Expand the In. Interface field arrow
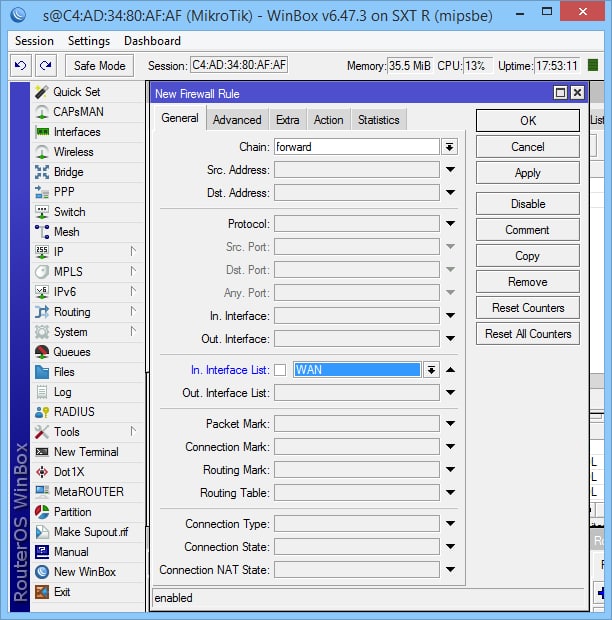Image resolution: width=612 pixels, height=620 pixels. click(x=450, y=316)
